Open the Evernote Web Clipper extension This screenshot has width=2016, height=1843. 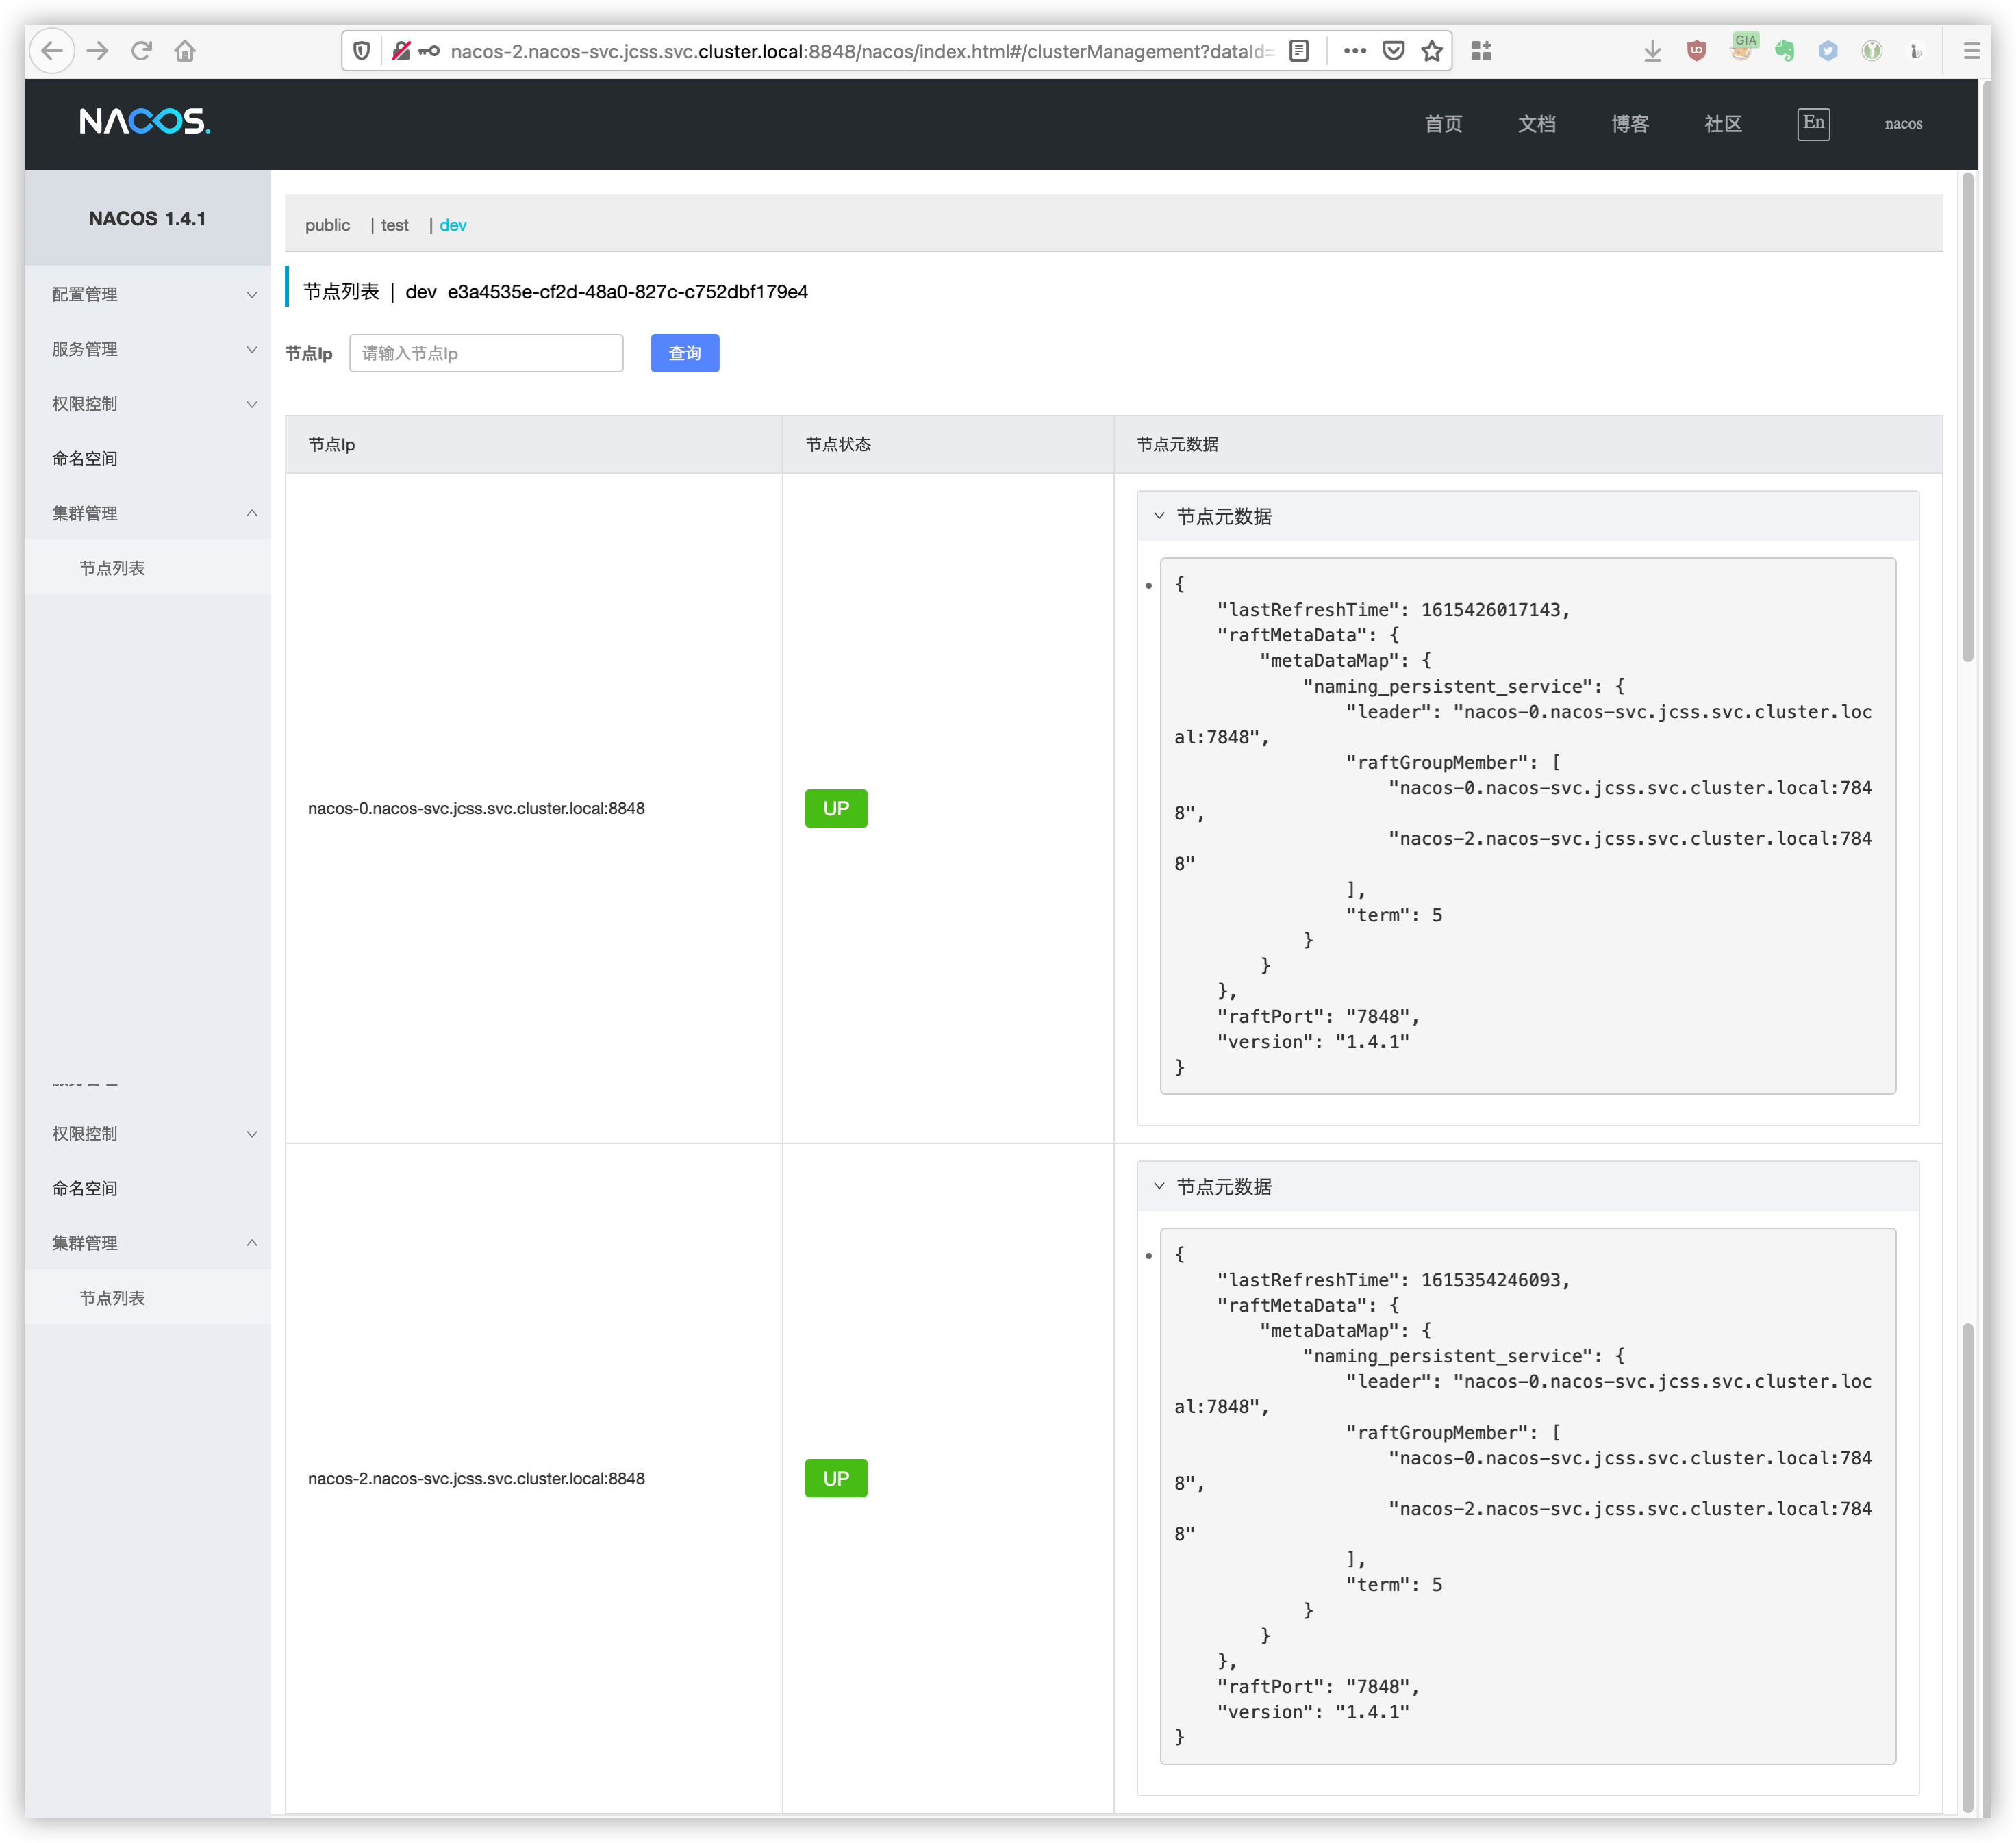point(1786,50)
